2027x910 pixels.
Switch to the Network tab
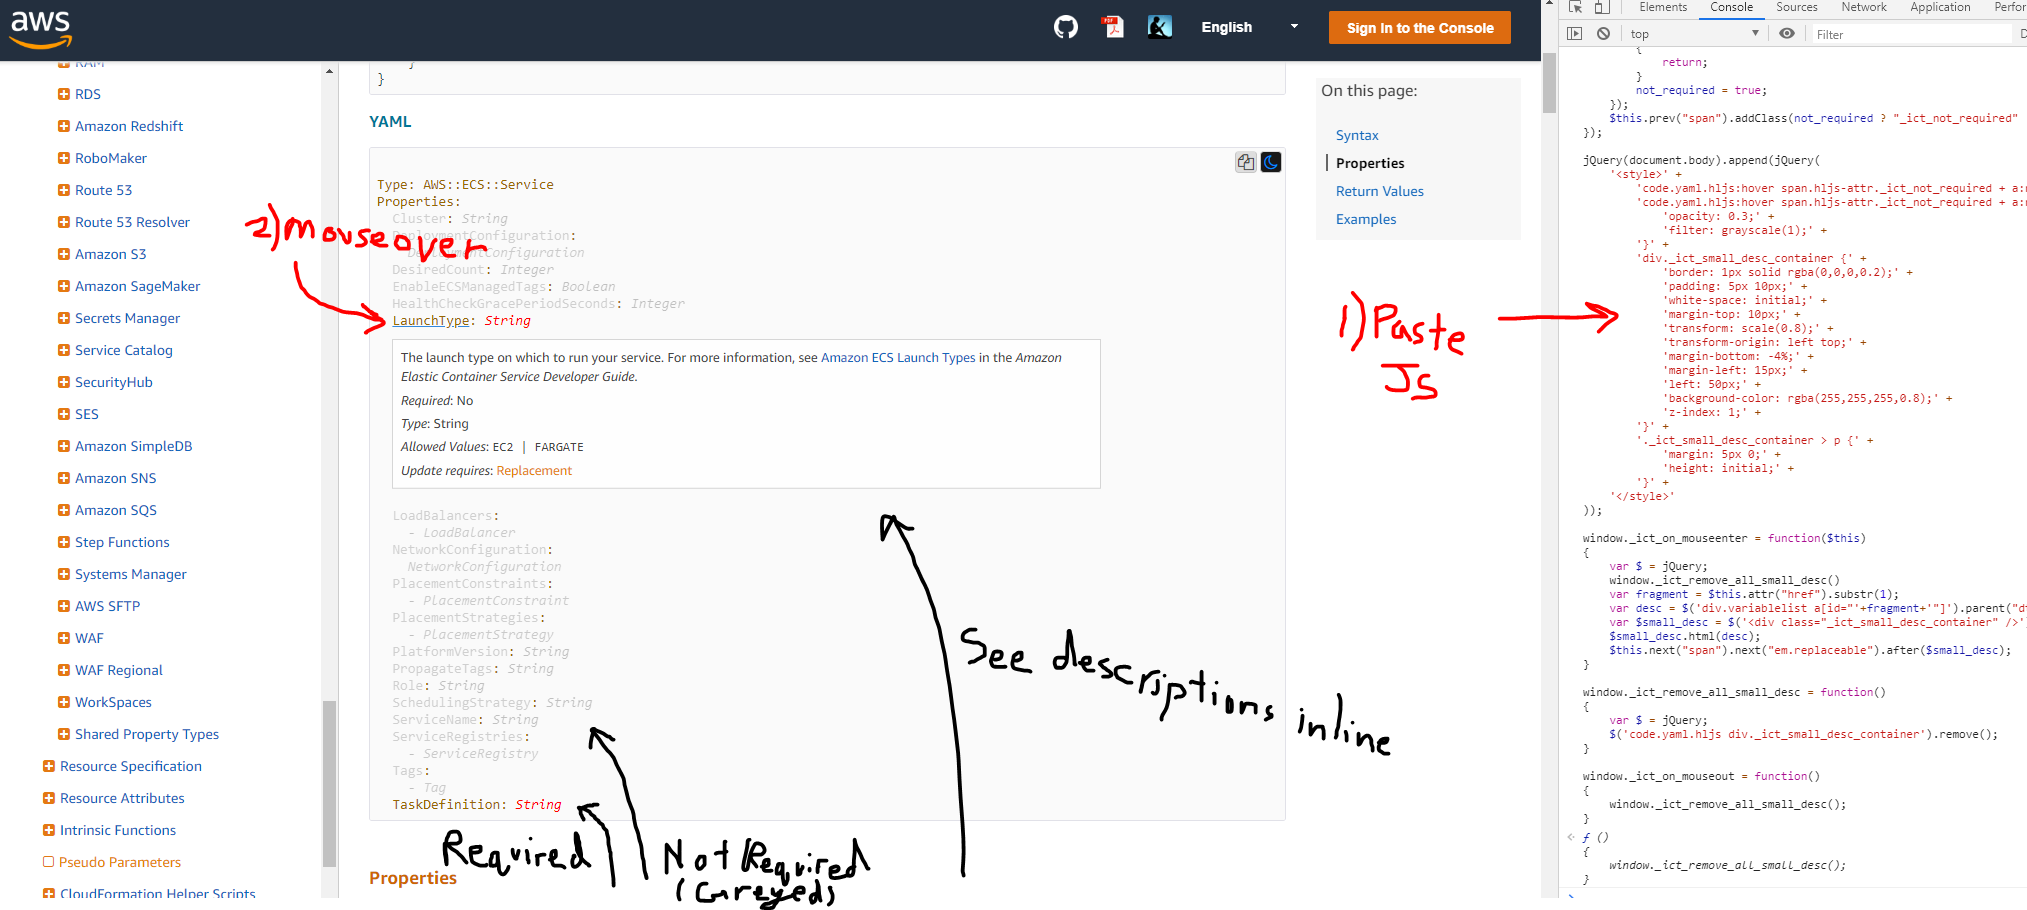[x=1864, y=7]
